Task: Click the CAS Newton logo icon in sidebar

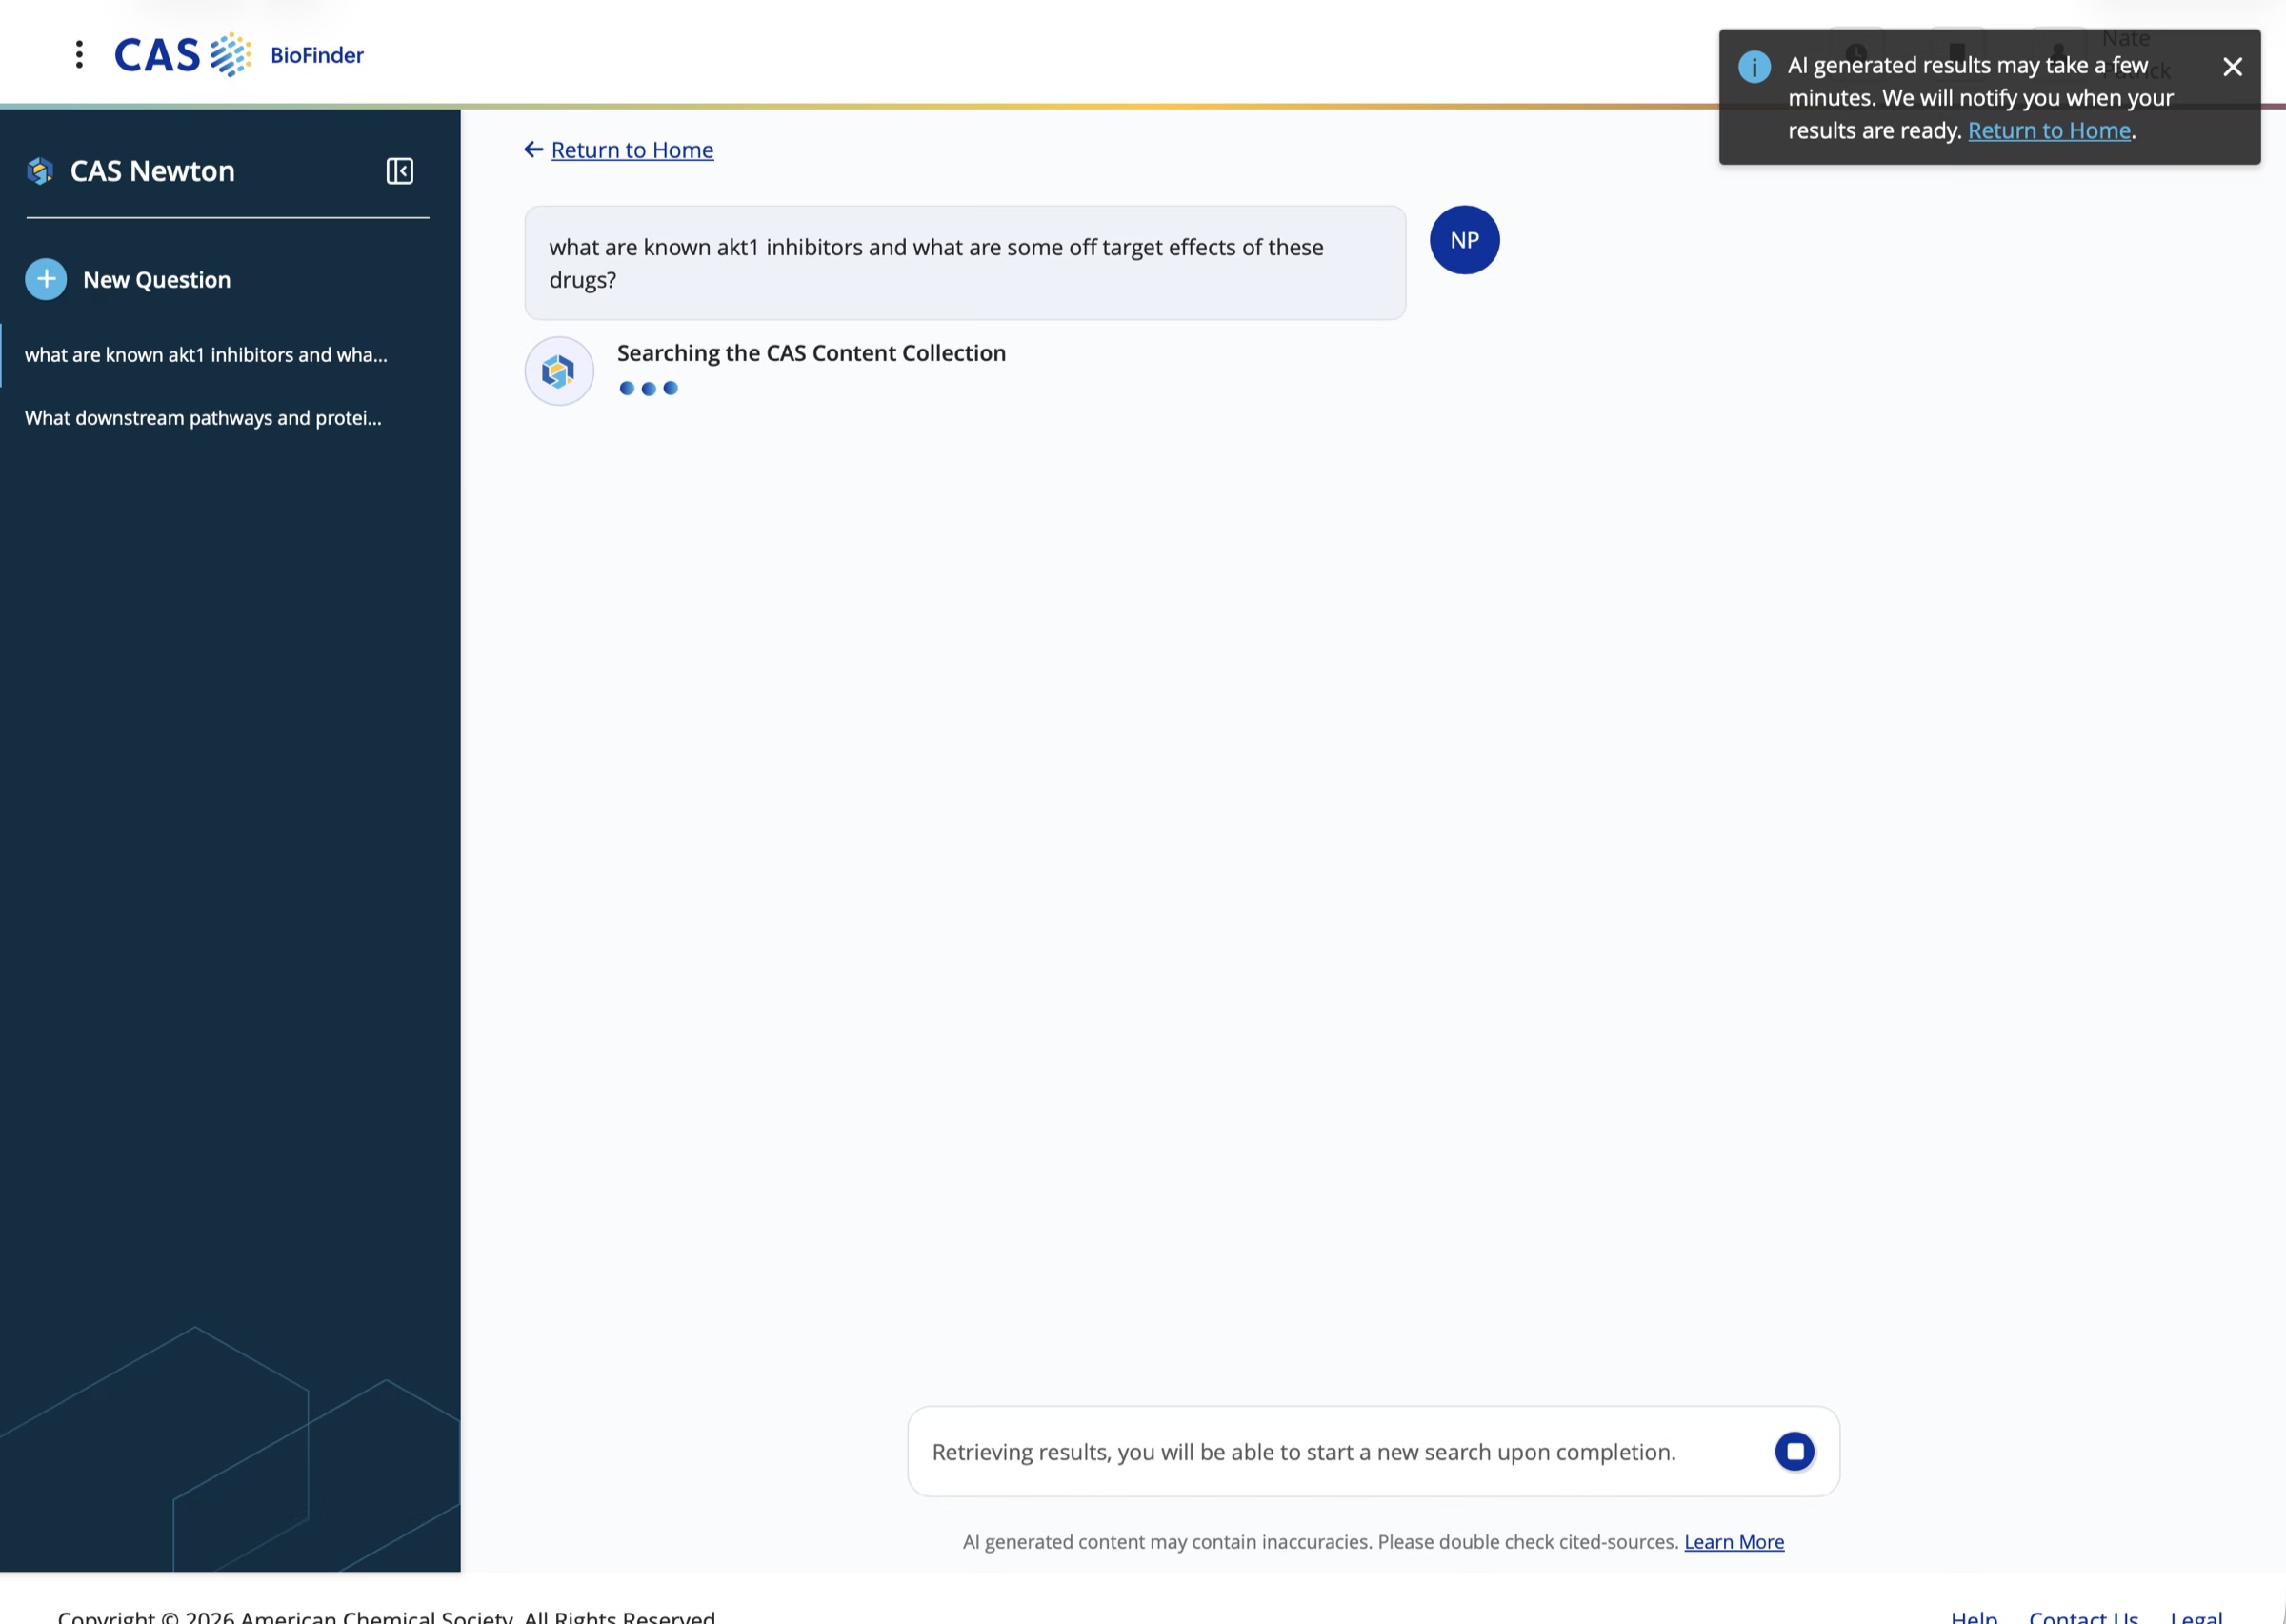Action: coord(40,171)
